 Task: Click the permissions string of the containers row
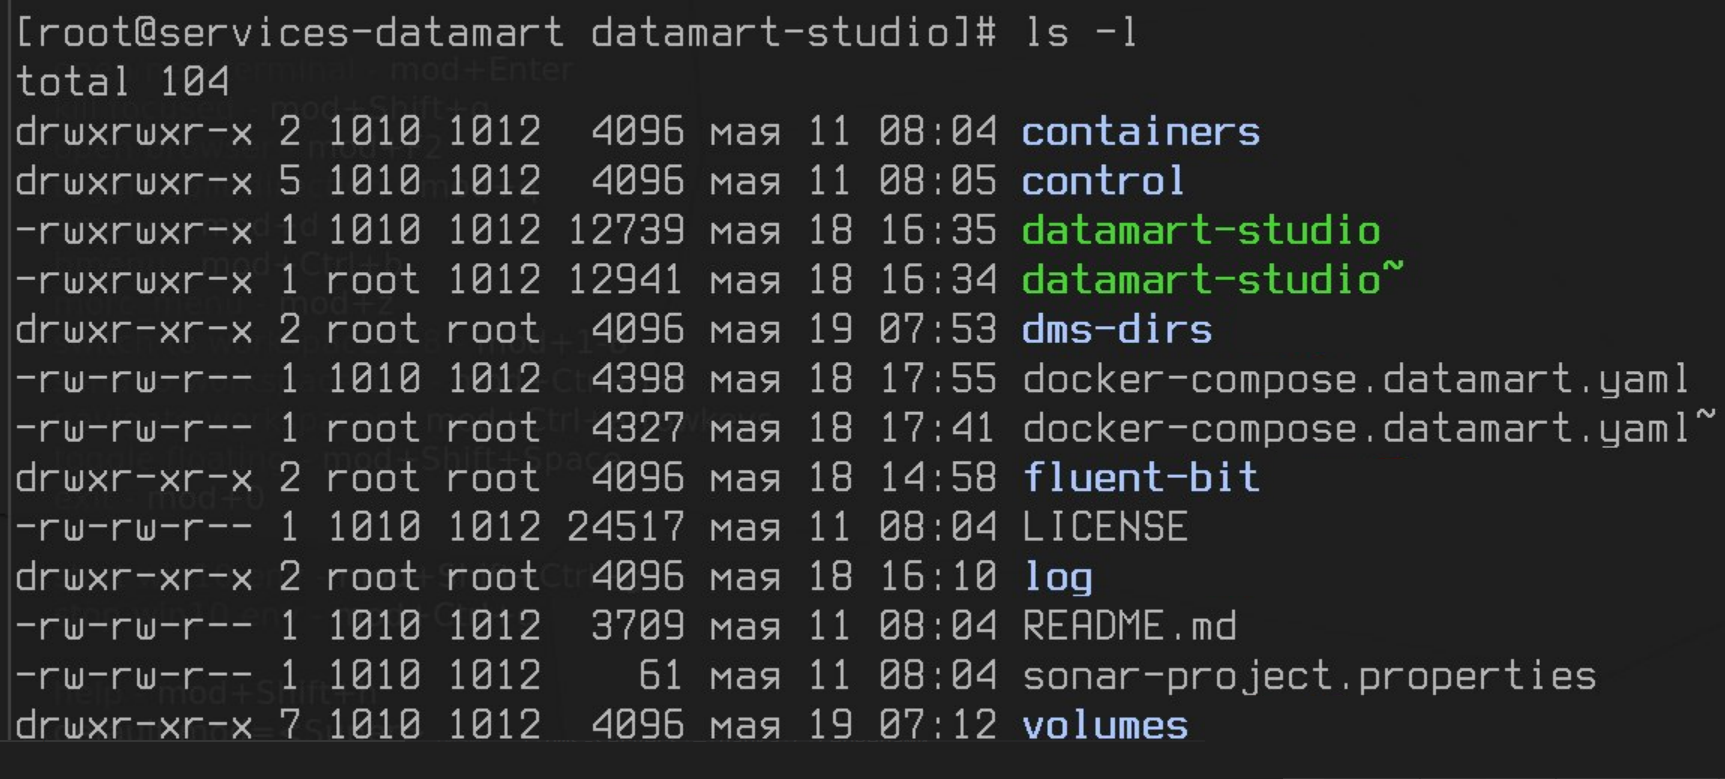tap(134, 132)
